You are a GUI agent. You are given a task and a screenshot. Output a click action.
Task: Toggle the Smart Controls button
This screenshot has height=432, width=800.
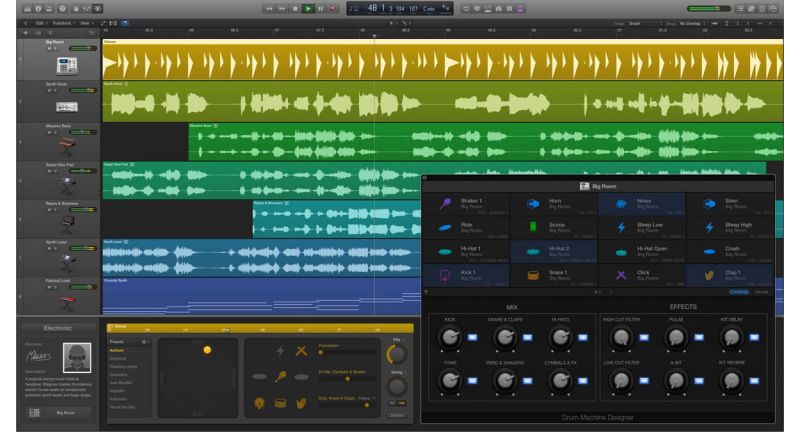click(76, 9)
